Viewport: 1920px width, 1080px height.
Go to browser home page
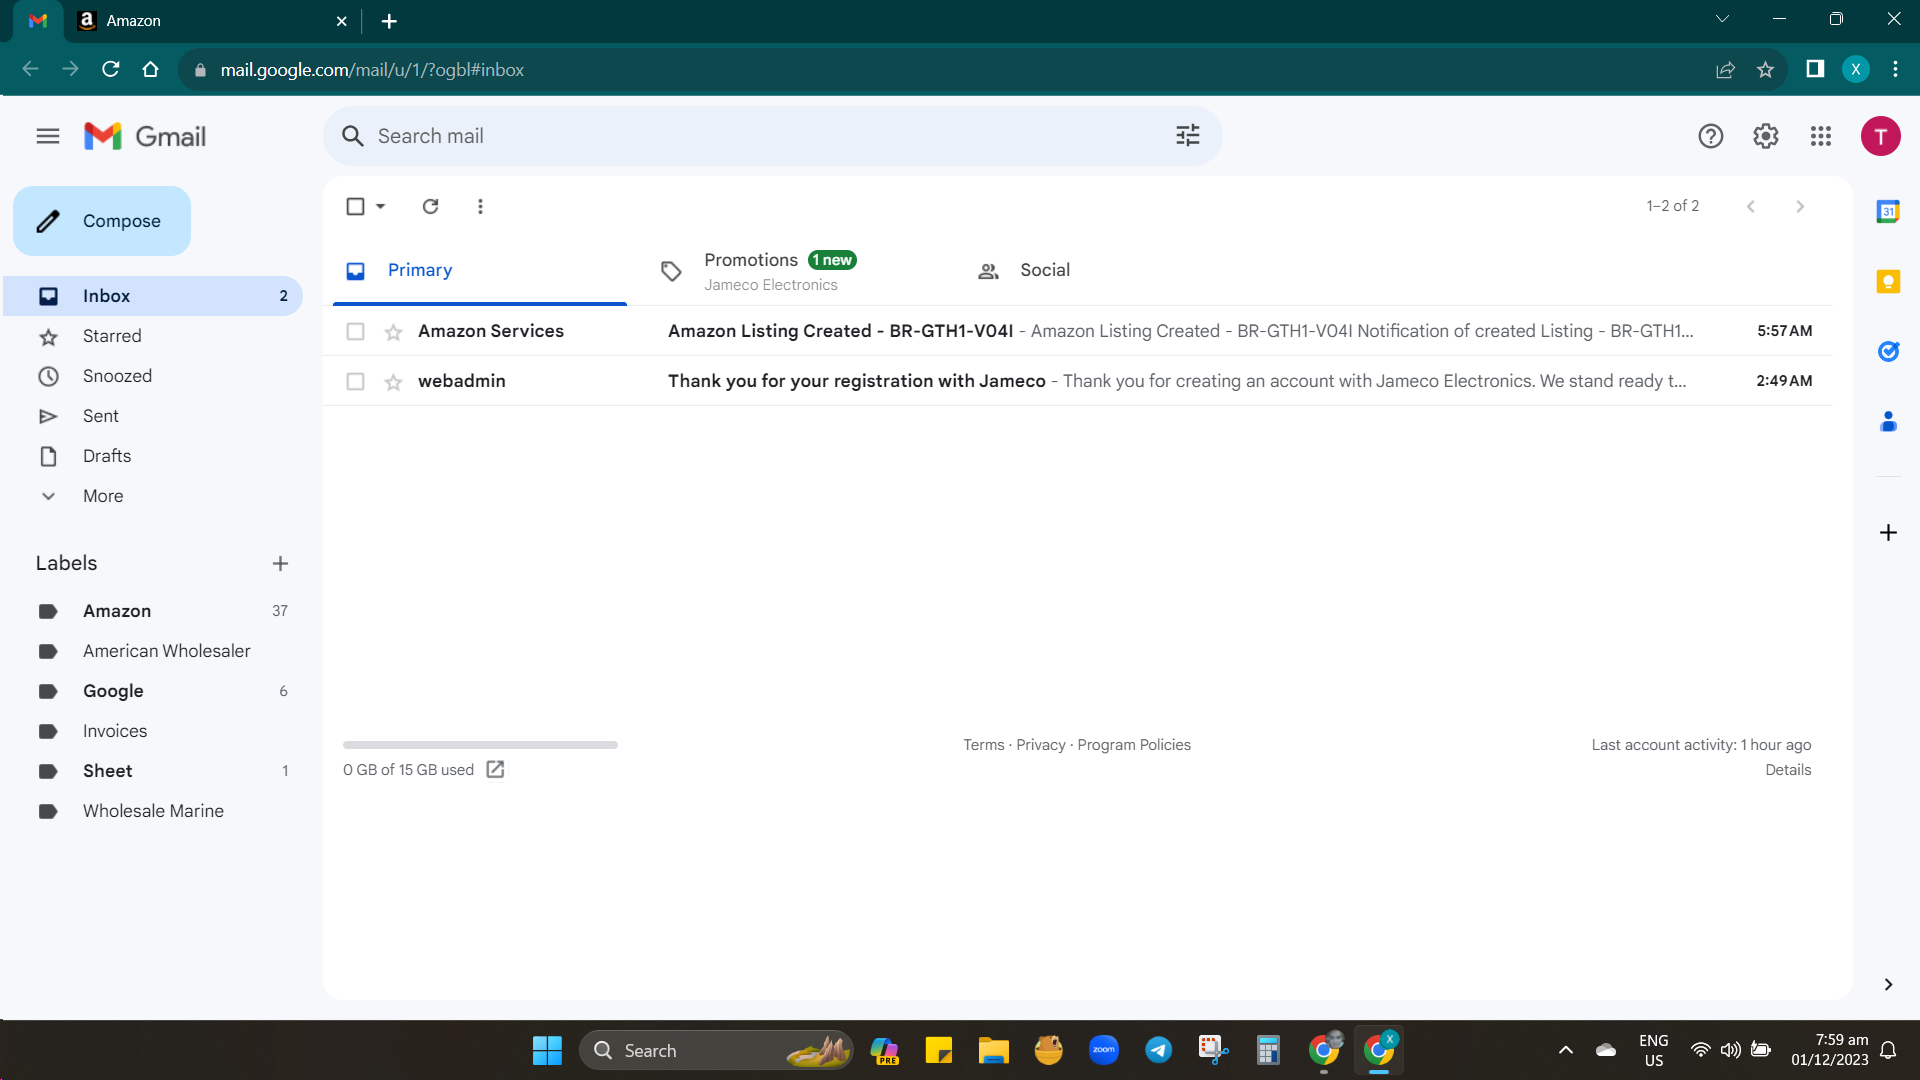pos(151,69)
